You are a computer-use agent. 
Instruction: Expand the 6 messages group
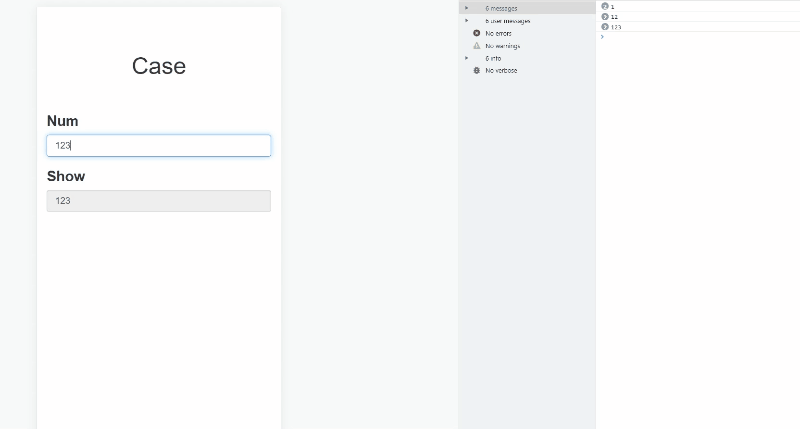pos(466,8)
